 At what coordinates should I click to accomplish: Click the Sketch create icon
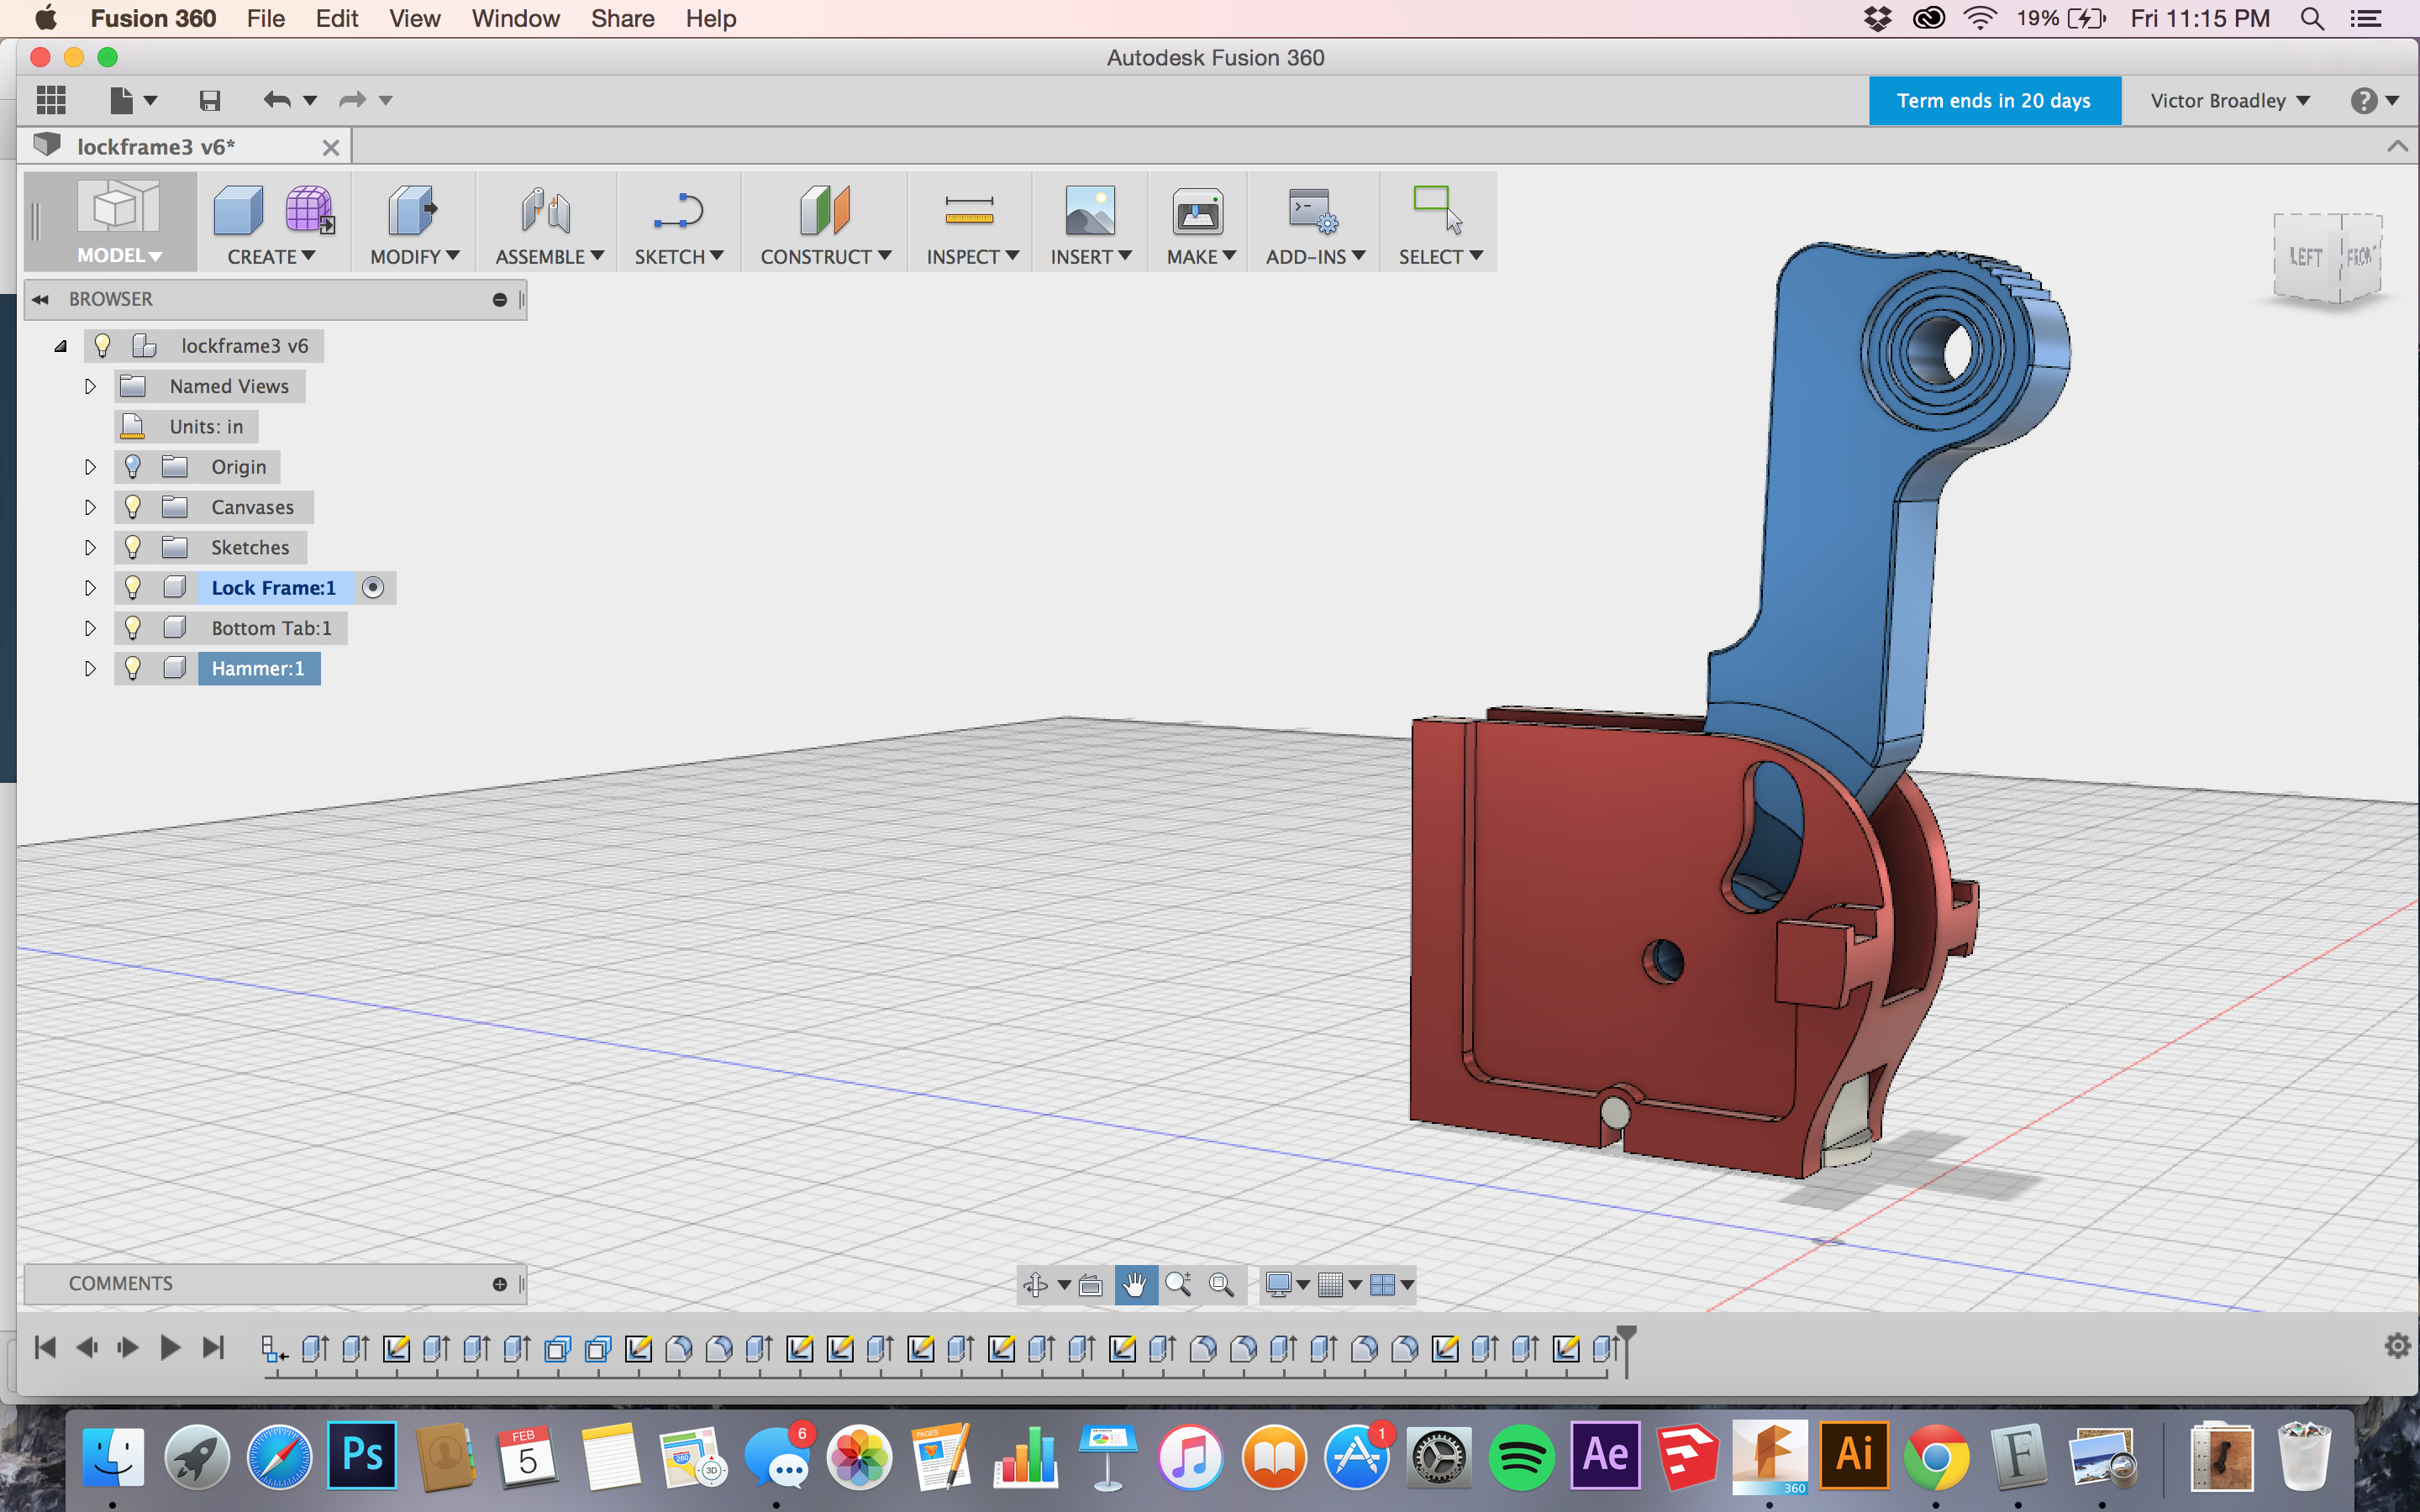tap(678, 210)
